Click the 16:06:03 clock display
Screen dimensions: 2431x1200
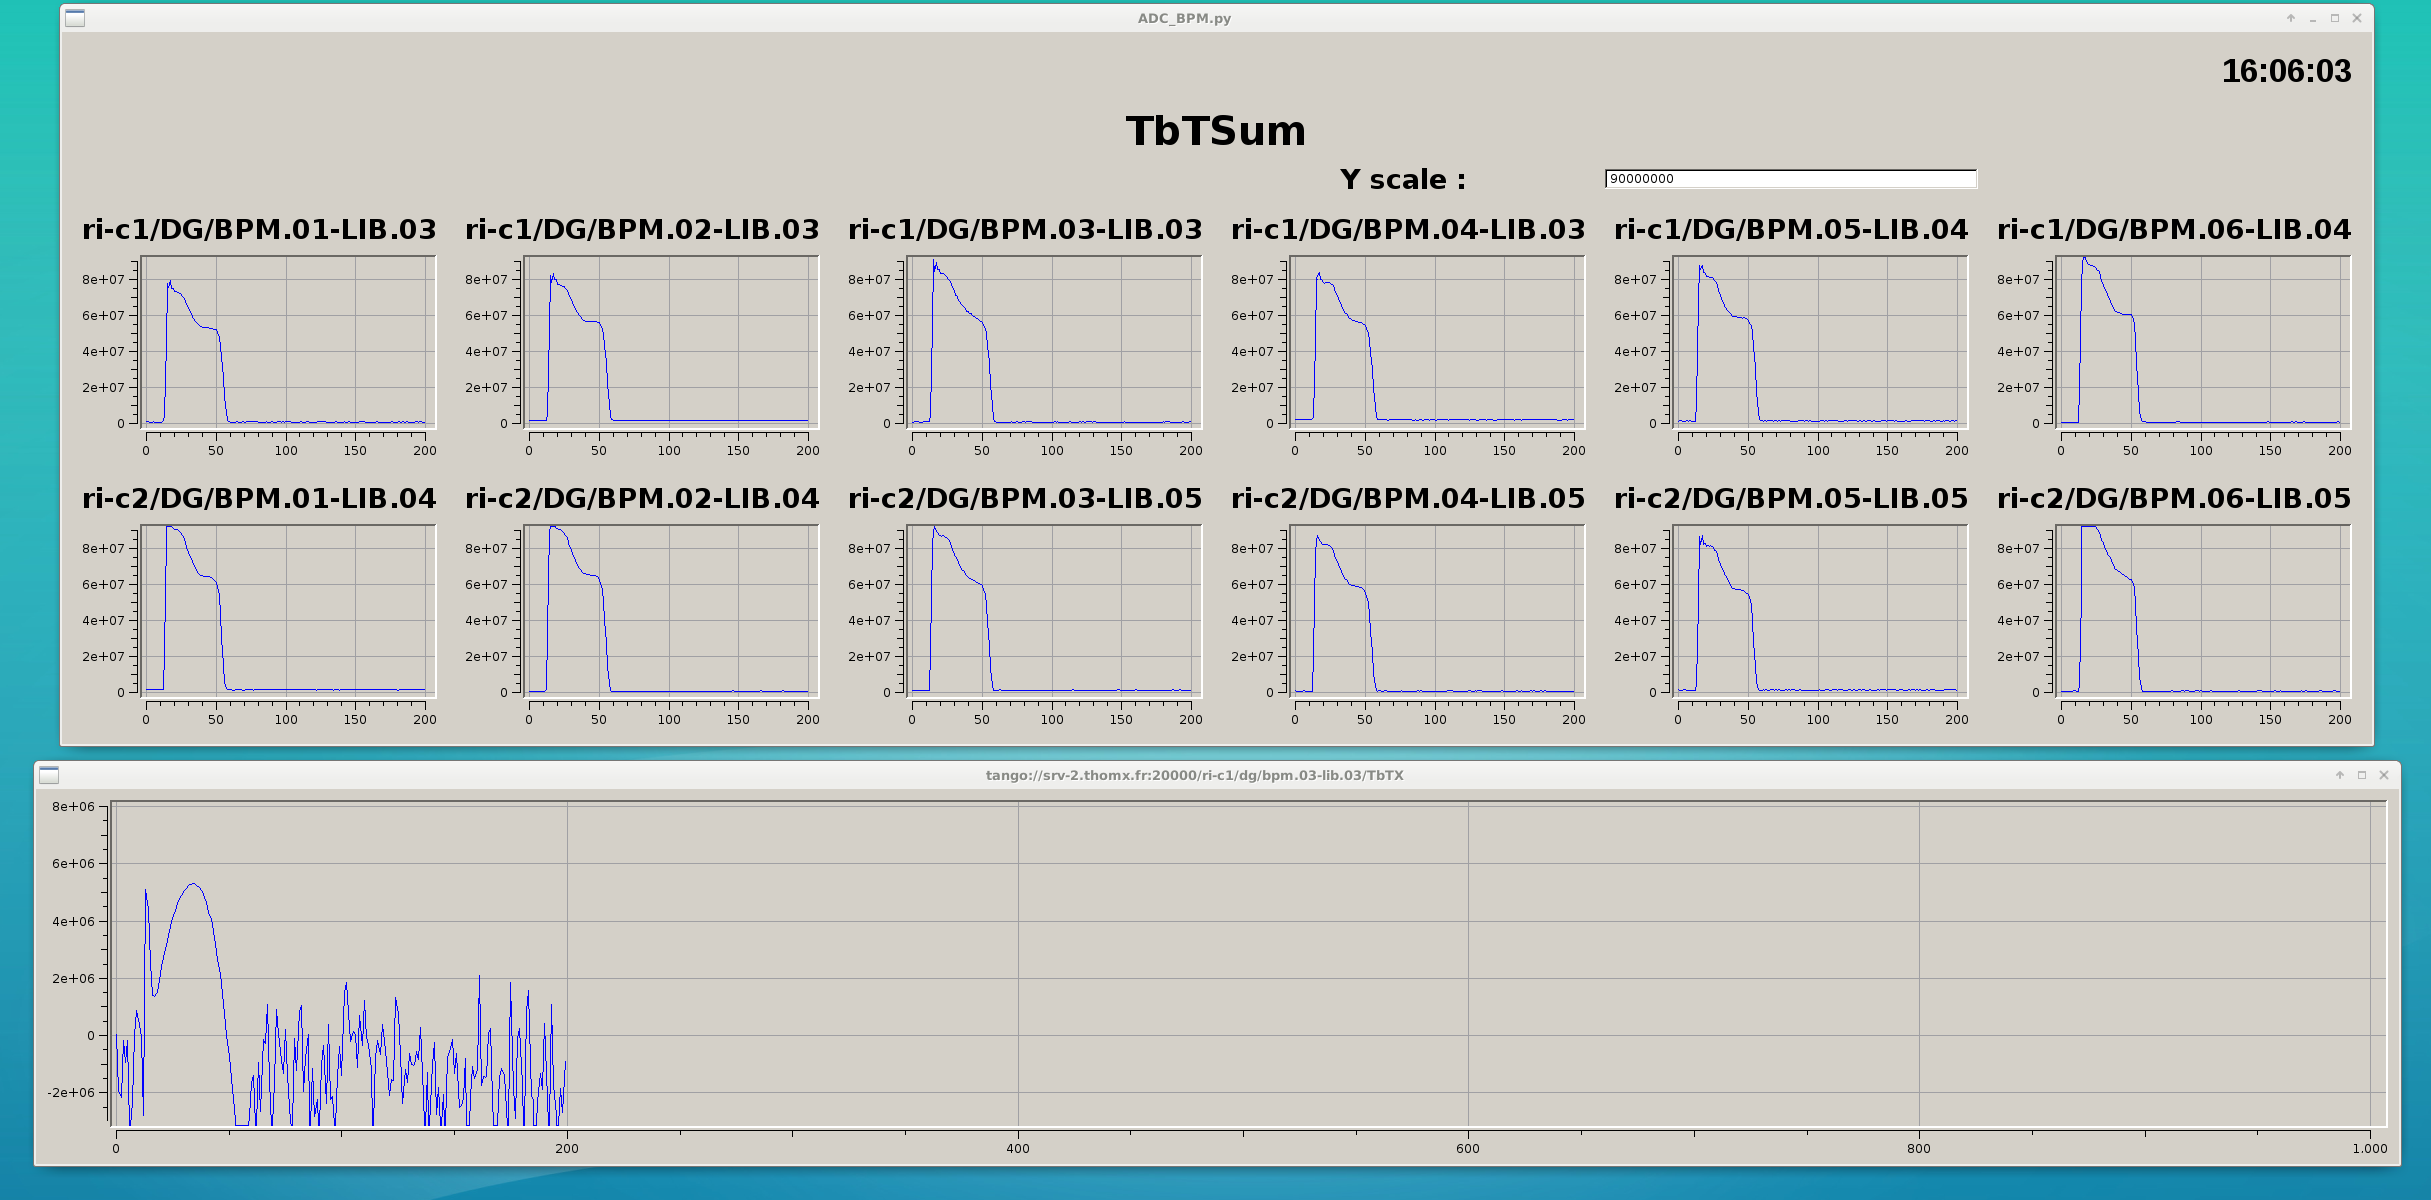click(x=2286, y=71)
